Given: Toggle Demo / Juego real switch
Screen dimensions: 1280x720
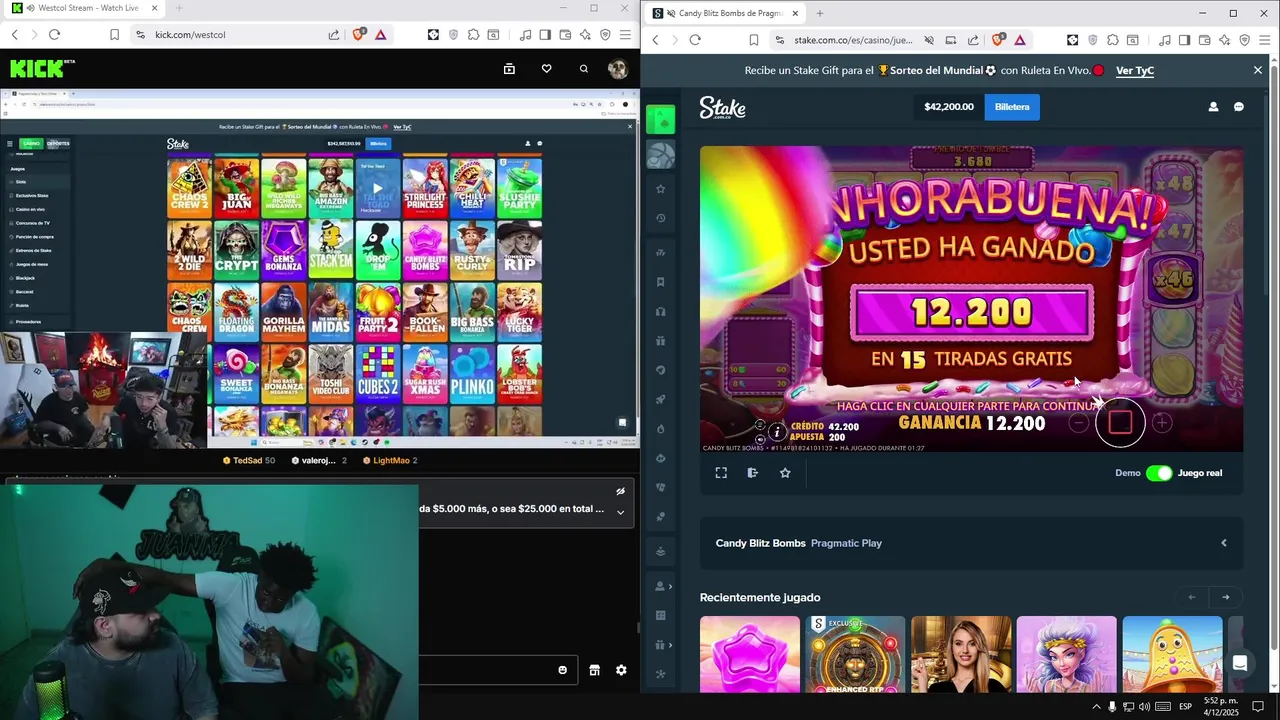Looking at the screenshot, I should [x=1158, y=473].
